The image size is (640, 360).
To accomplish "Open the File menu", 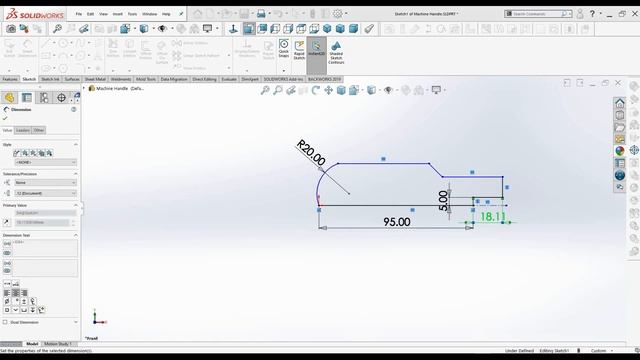I will tap(79, 14).
